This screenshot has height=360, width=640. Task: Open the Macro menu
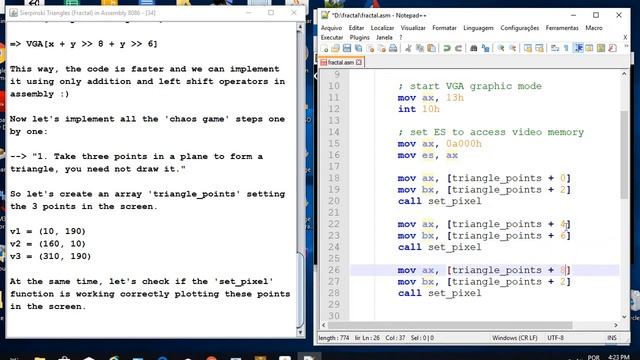click(593, 28)
